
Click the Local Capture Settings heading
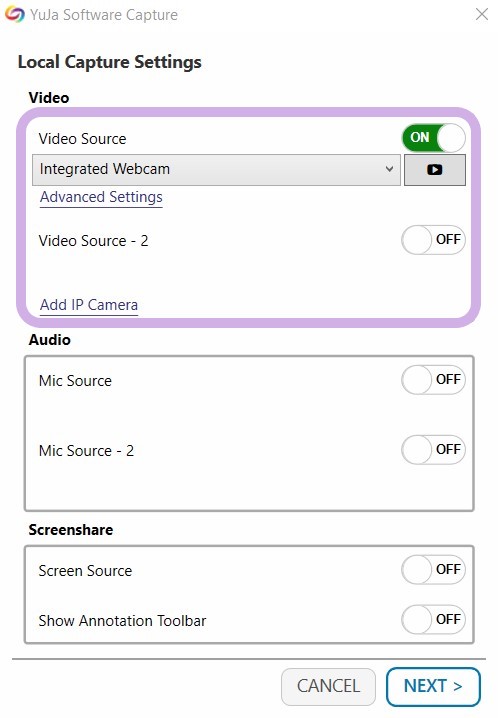pos(109,62)
